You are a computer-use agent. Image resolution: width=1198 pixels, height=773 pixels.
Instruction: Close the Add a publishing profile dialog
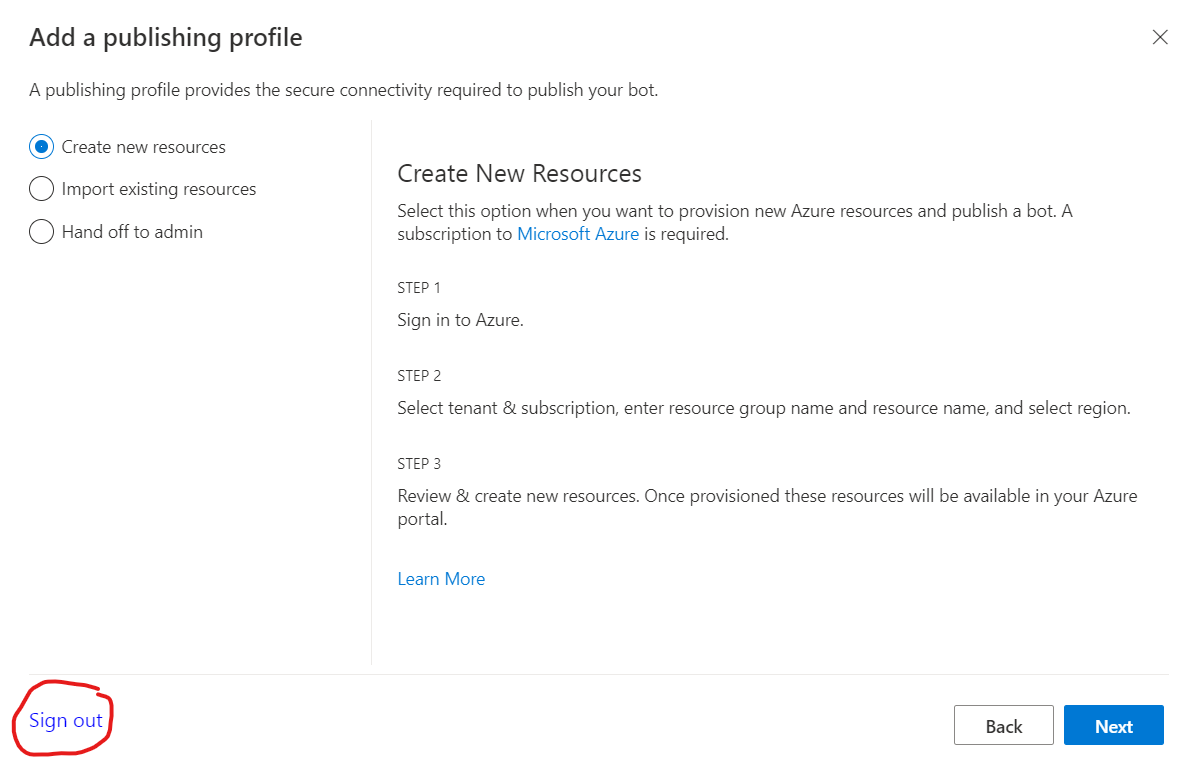pyautogui.click(x=1160, y=37)
